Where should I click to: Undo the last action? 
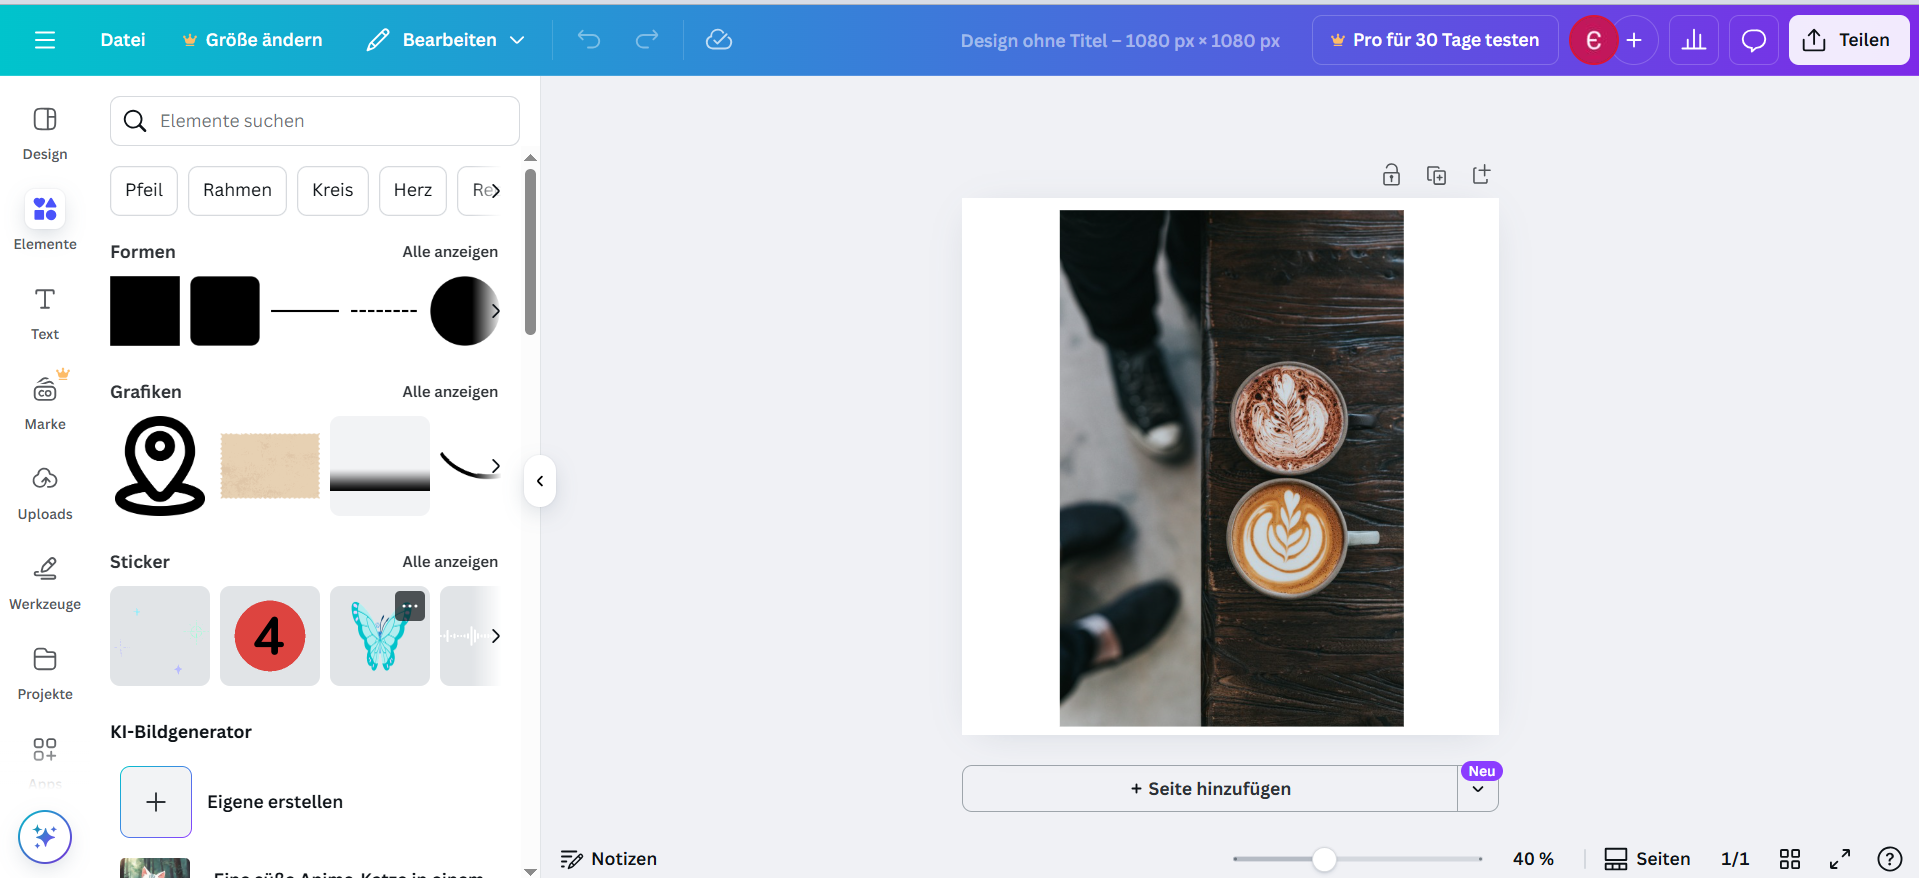click(x=589, y=40)
